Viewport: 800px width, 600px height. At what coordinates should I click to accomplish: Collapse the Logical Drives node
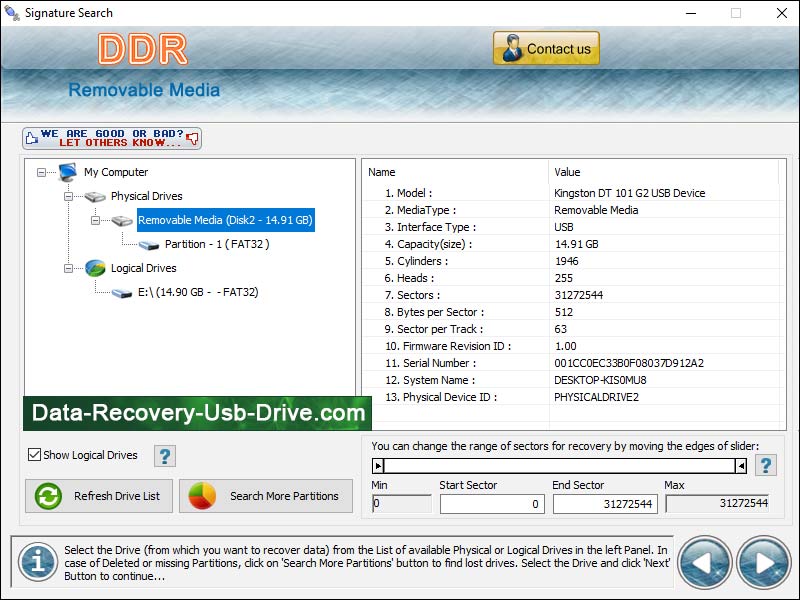[x=68, y=268]
